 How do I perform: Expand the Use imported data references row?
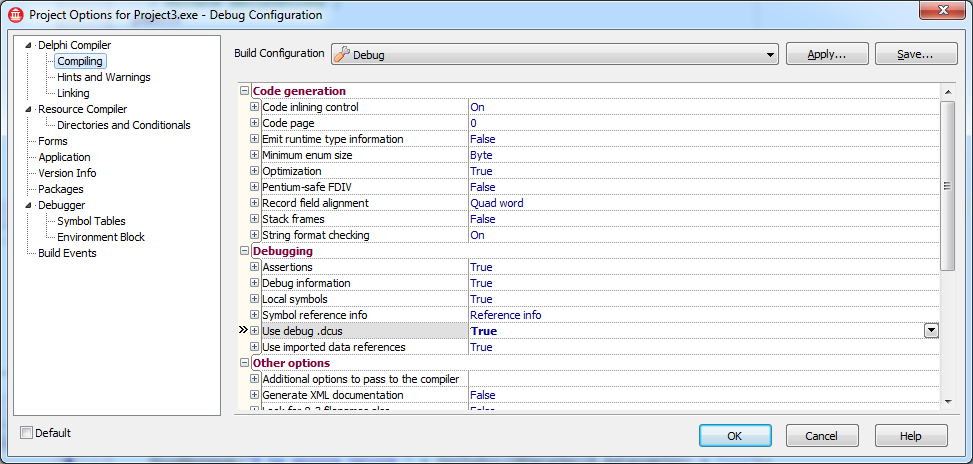point(254,347)
